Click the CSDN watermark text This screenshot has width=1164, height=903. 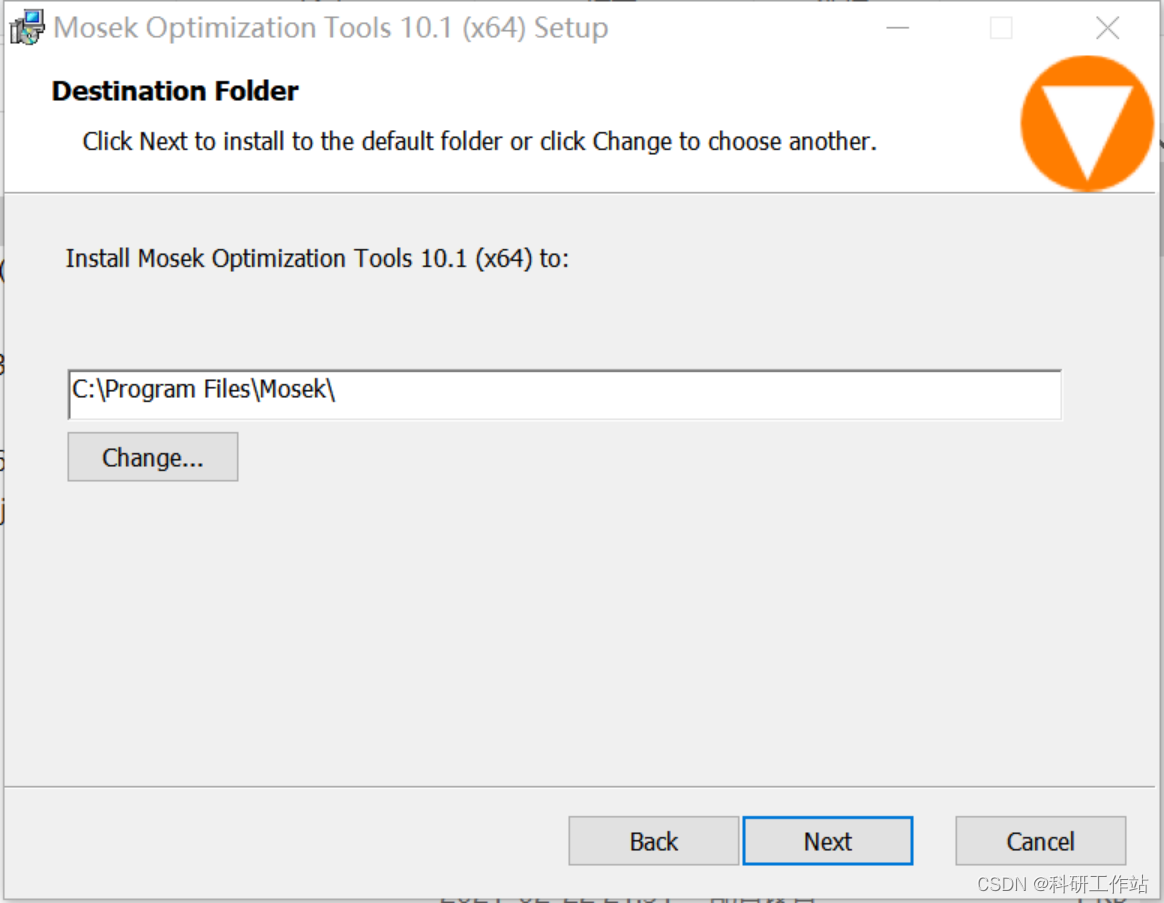[x=1062, y=884]
